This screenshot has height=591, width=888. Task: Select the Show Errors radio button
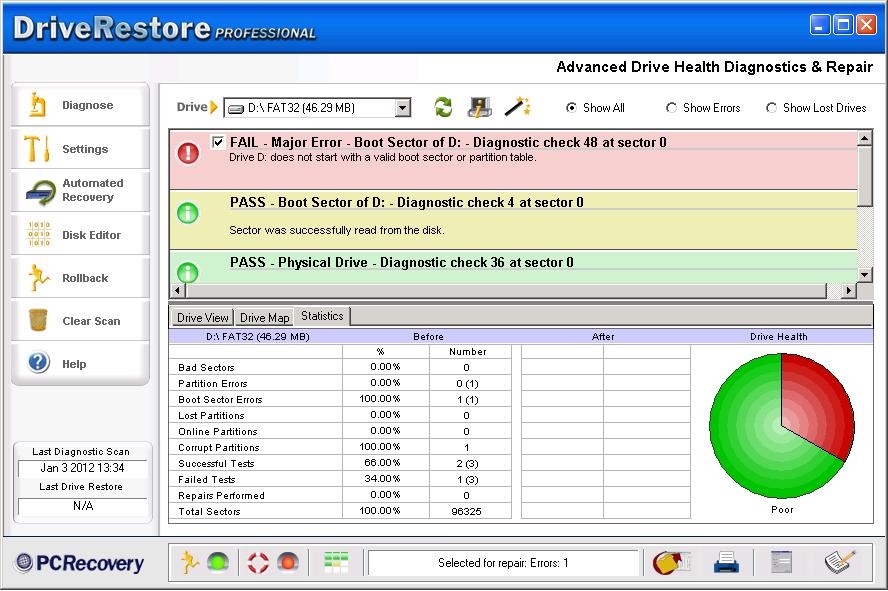[671, 108]
